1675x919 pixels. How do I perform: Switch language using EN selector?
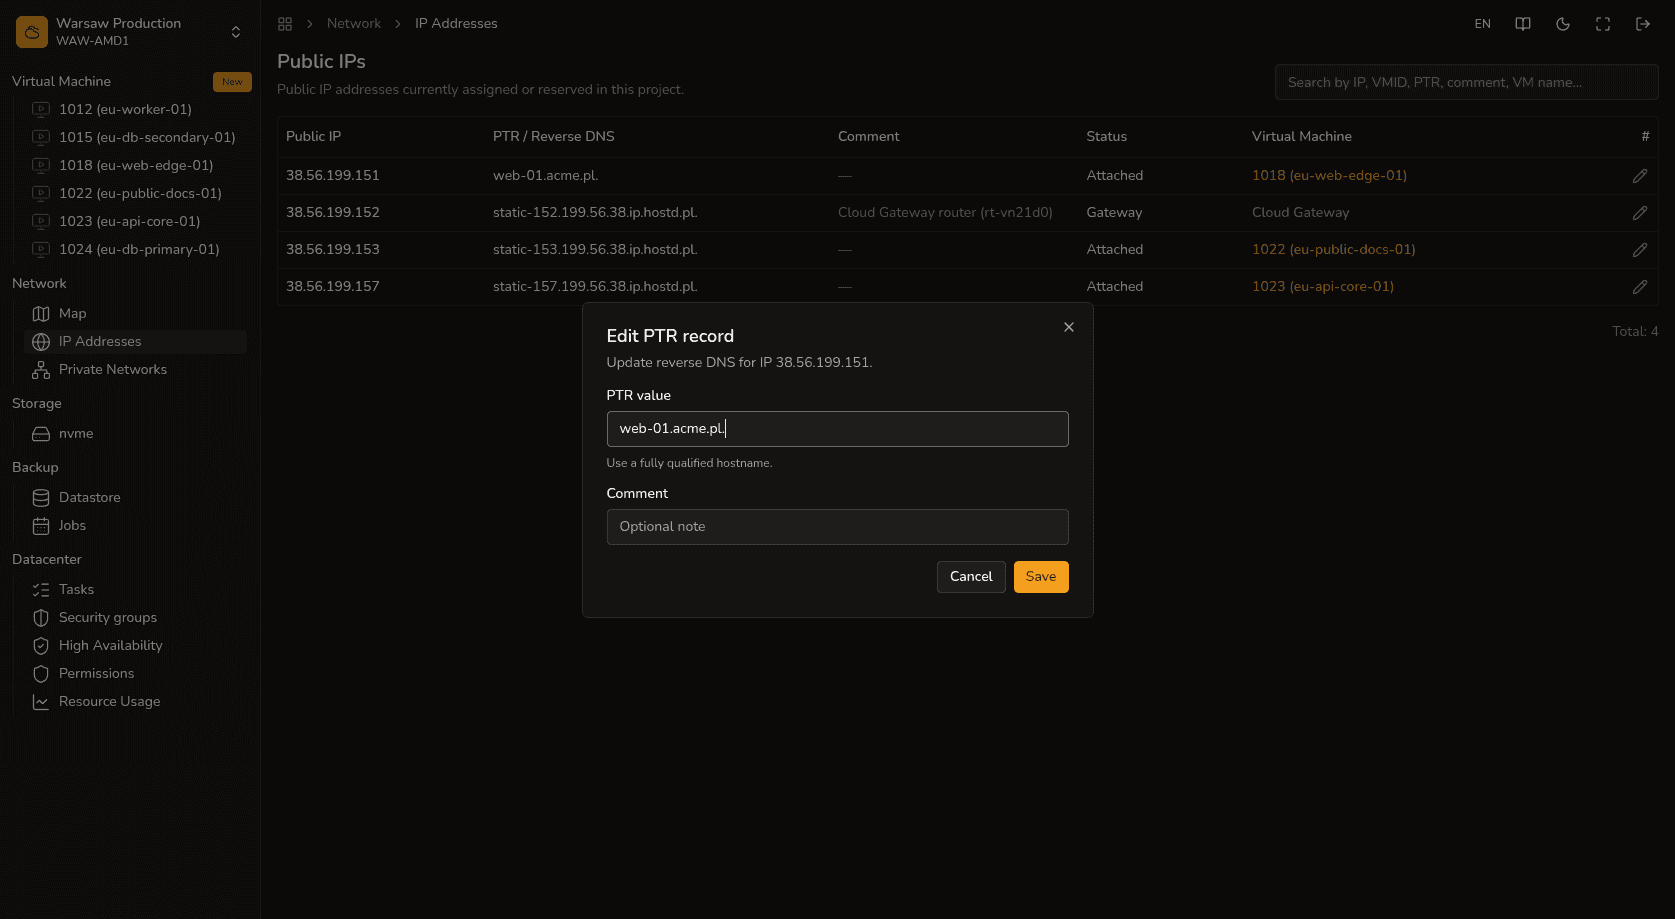(1483, 24)
